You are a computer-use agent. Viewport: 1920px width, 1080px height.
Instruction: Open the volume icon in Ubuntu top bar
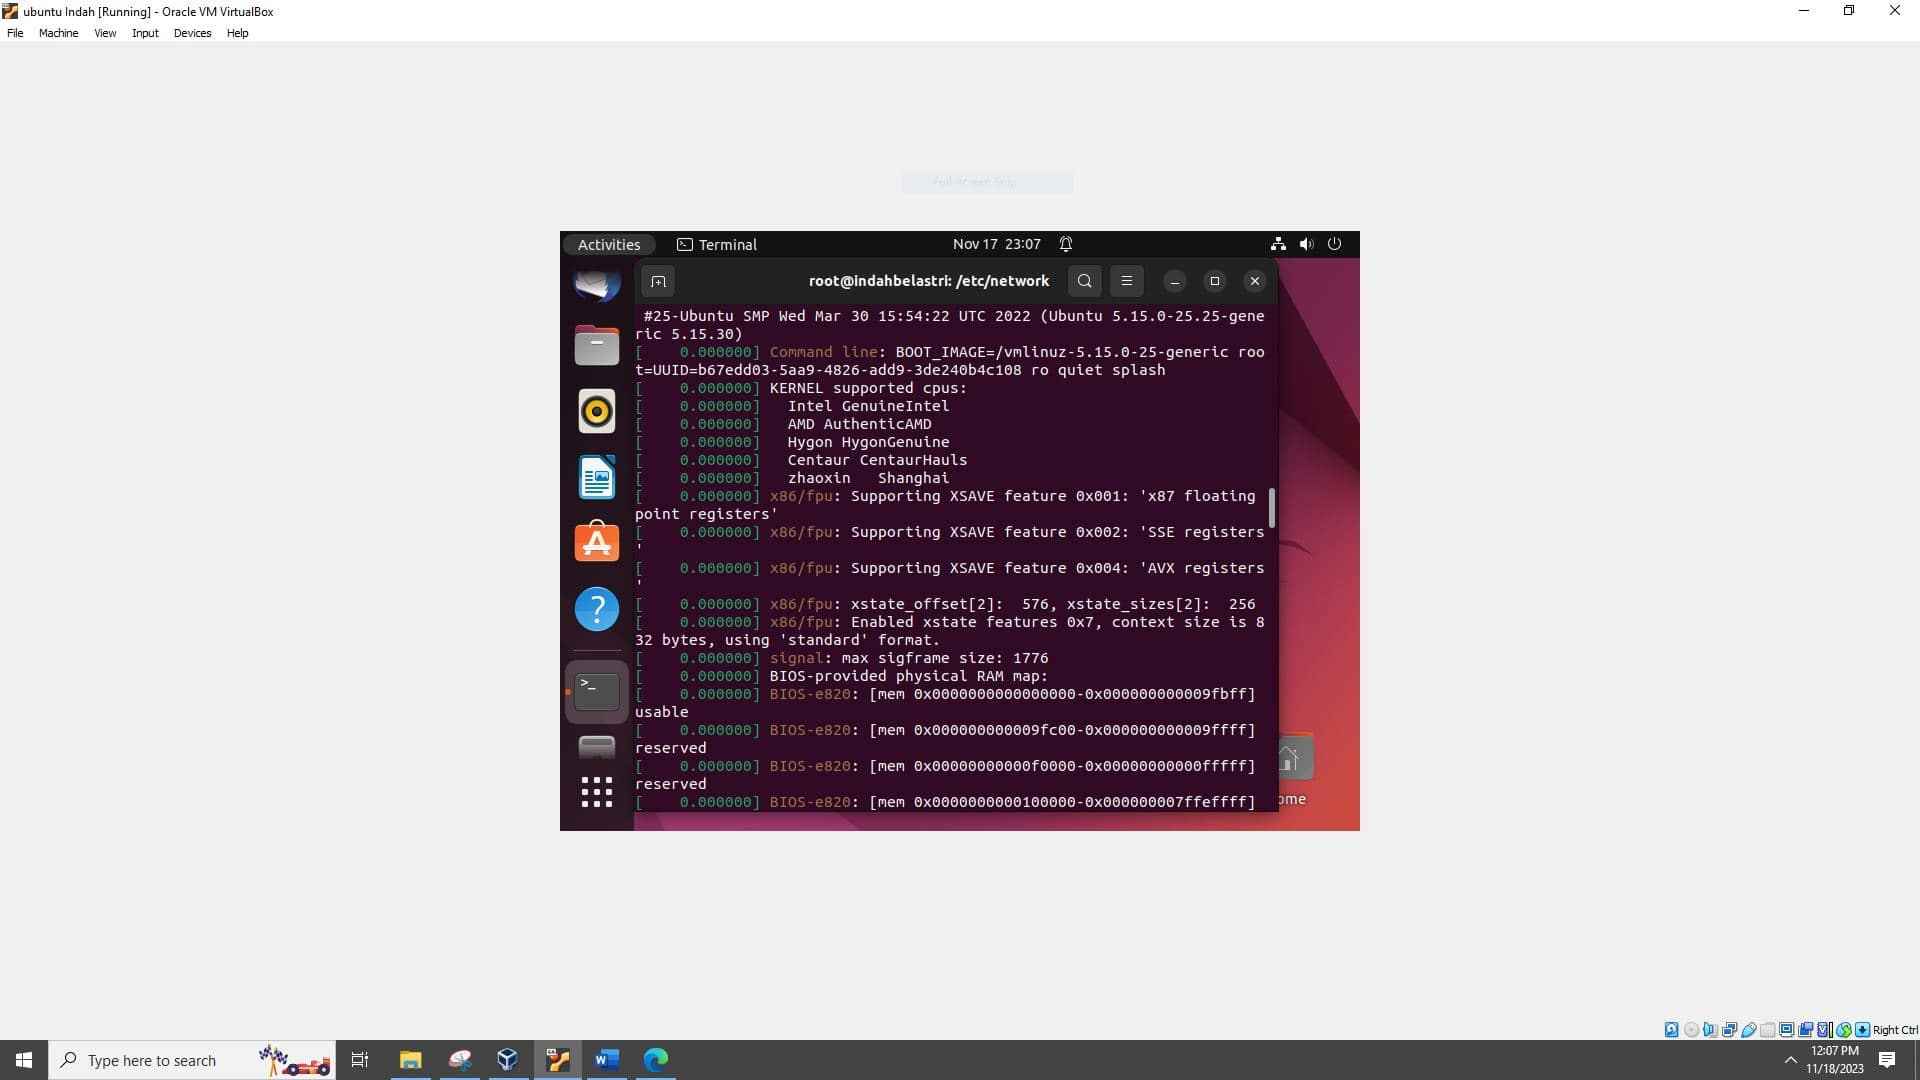click(x=1306, y=244)
